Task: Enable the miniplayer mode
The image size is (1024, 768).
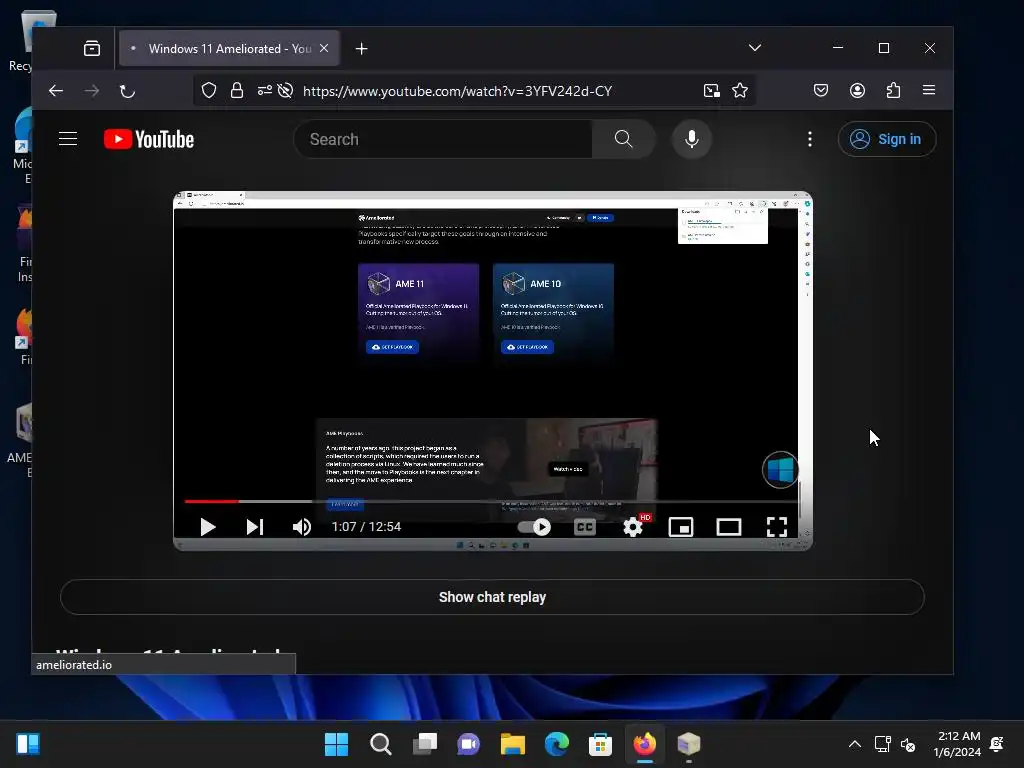Action: pos(681,527)
